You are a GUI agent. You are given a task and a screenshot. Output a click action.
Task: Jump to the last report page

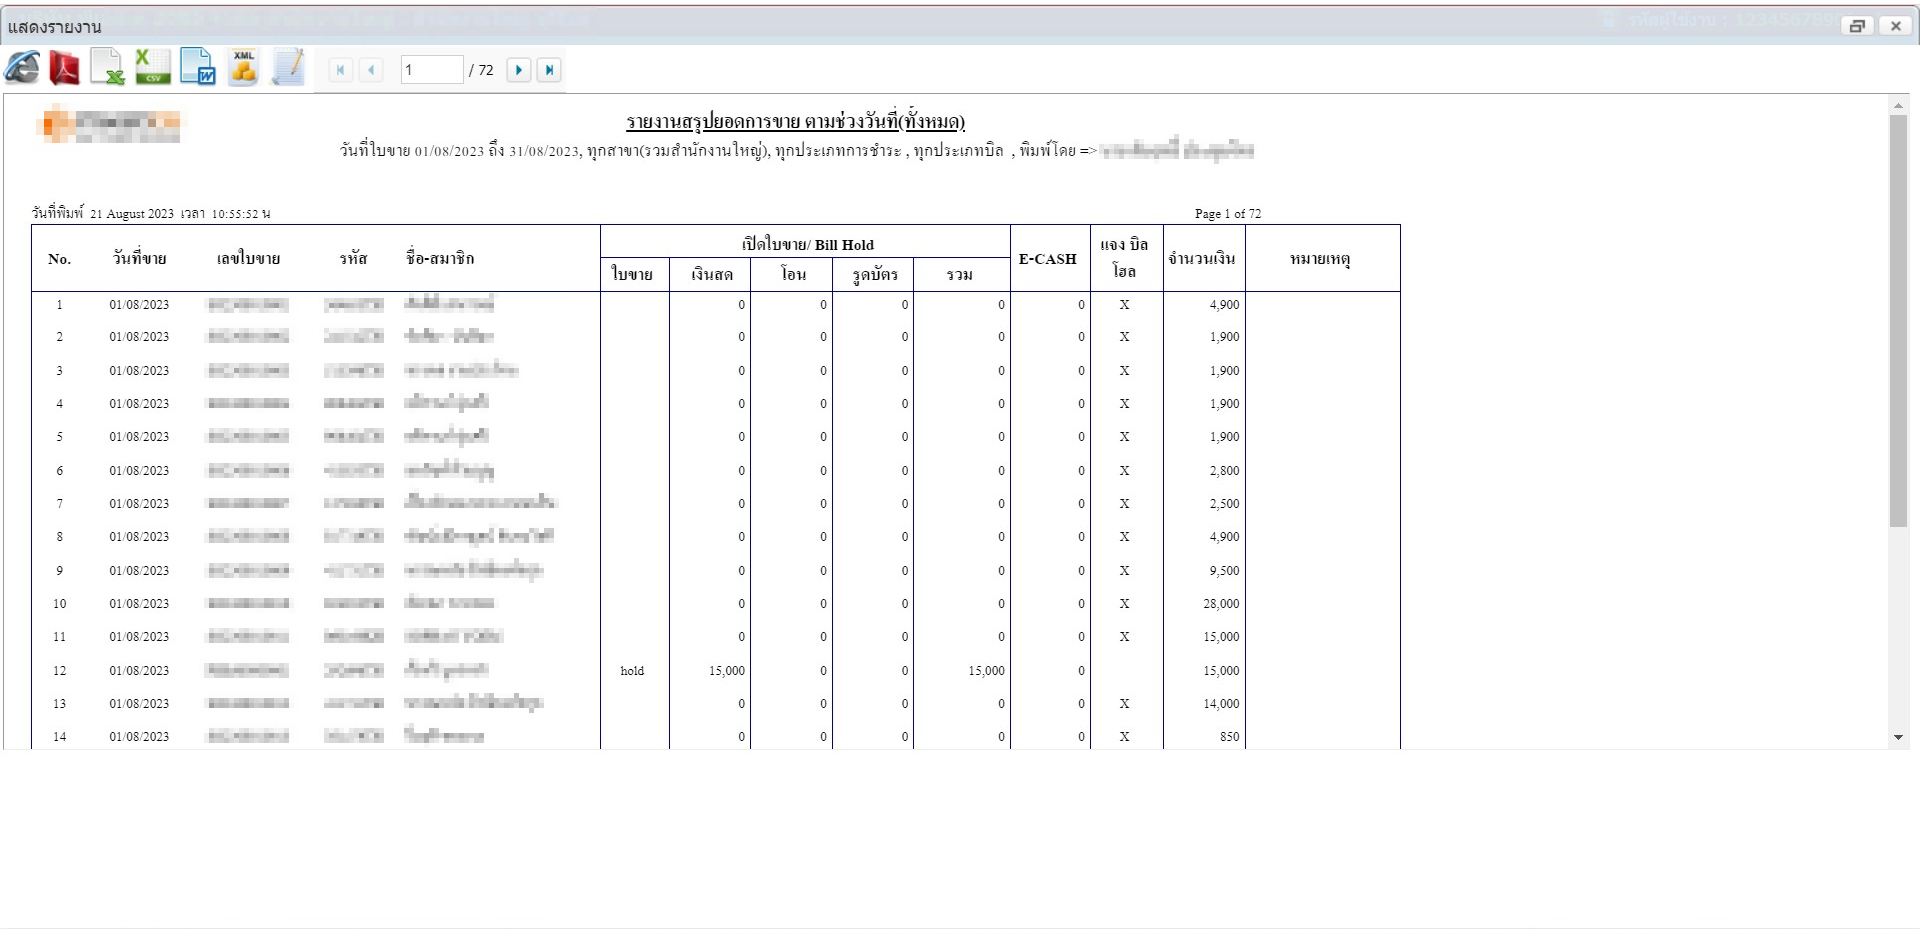pos(549,70)
